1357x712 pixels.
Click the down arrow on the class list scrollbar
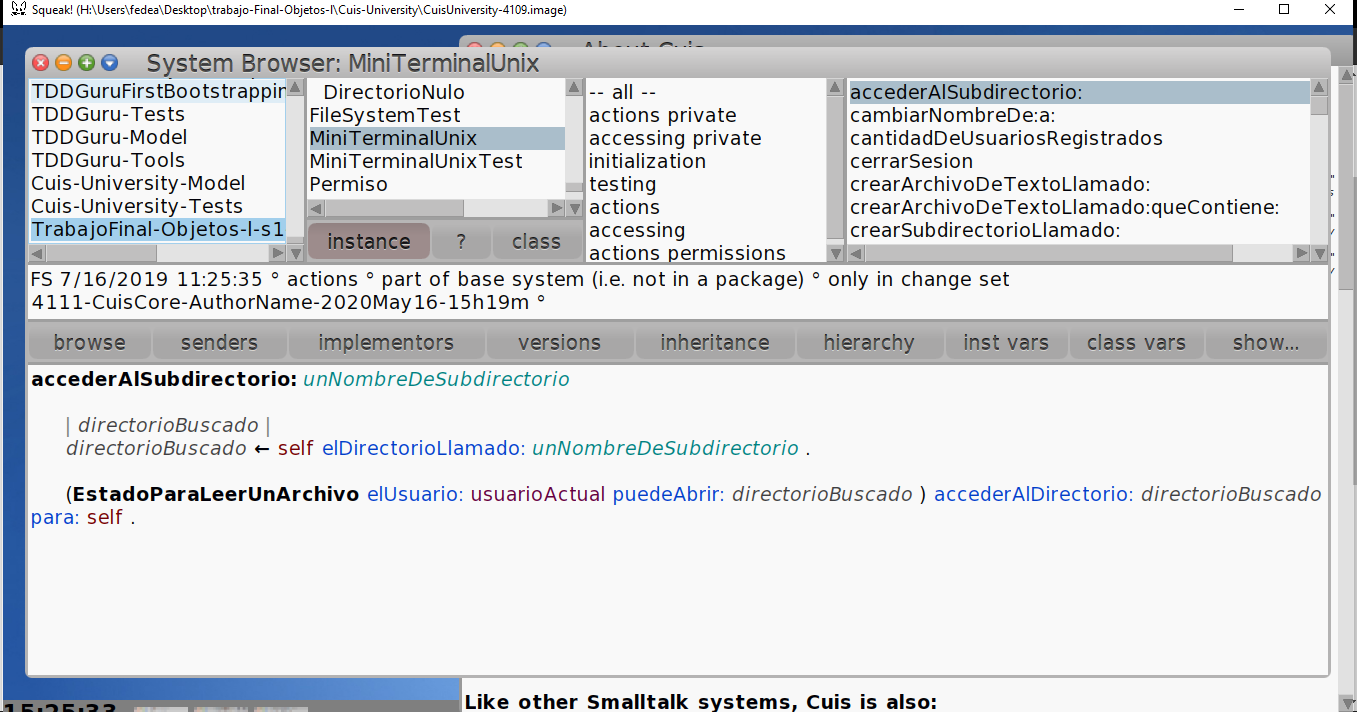(574, 208)
